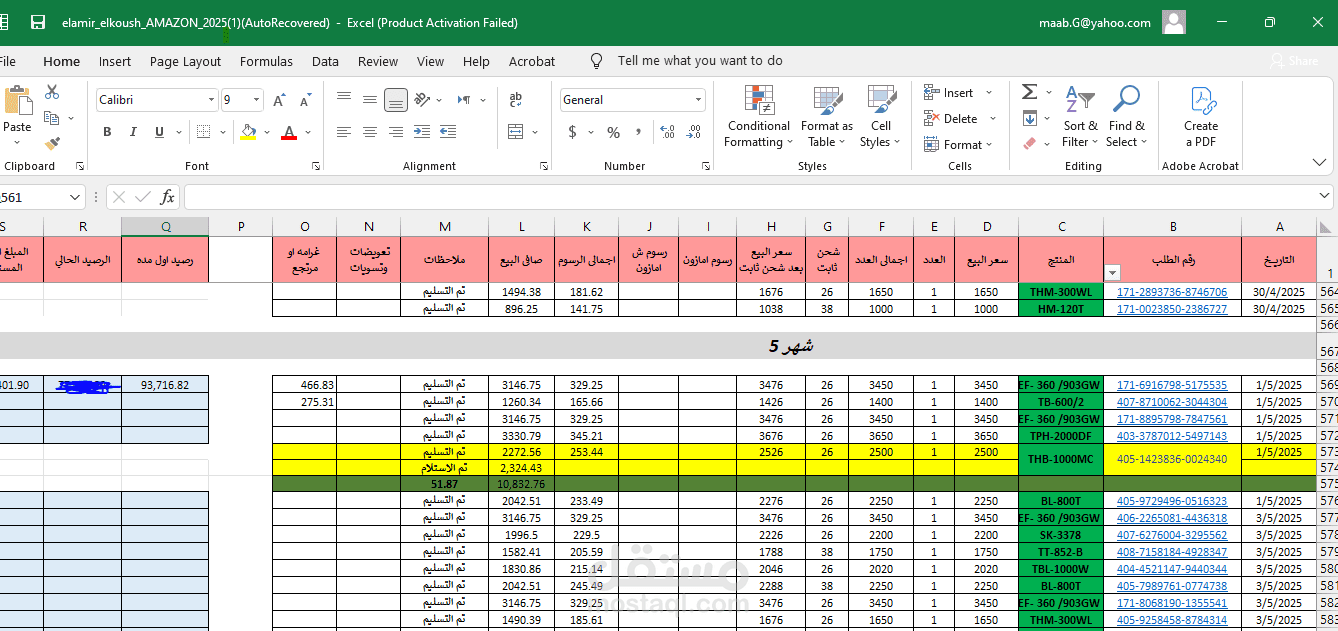Click the Cut scissors icon

point(52,92)
